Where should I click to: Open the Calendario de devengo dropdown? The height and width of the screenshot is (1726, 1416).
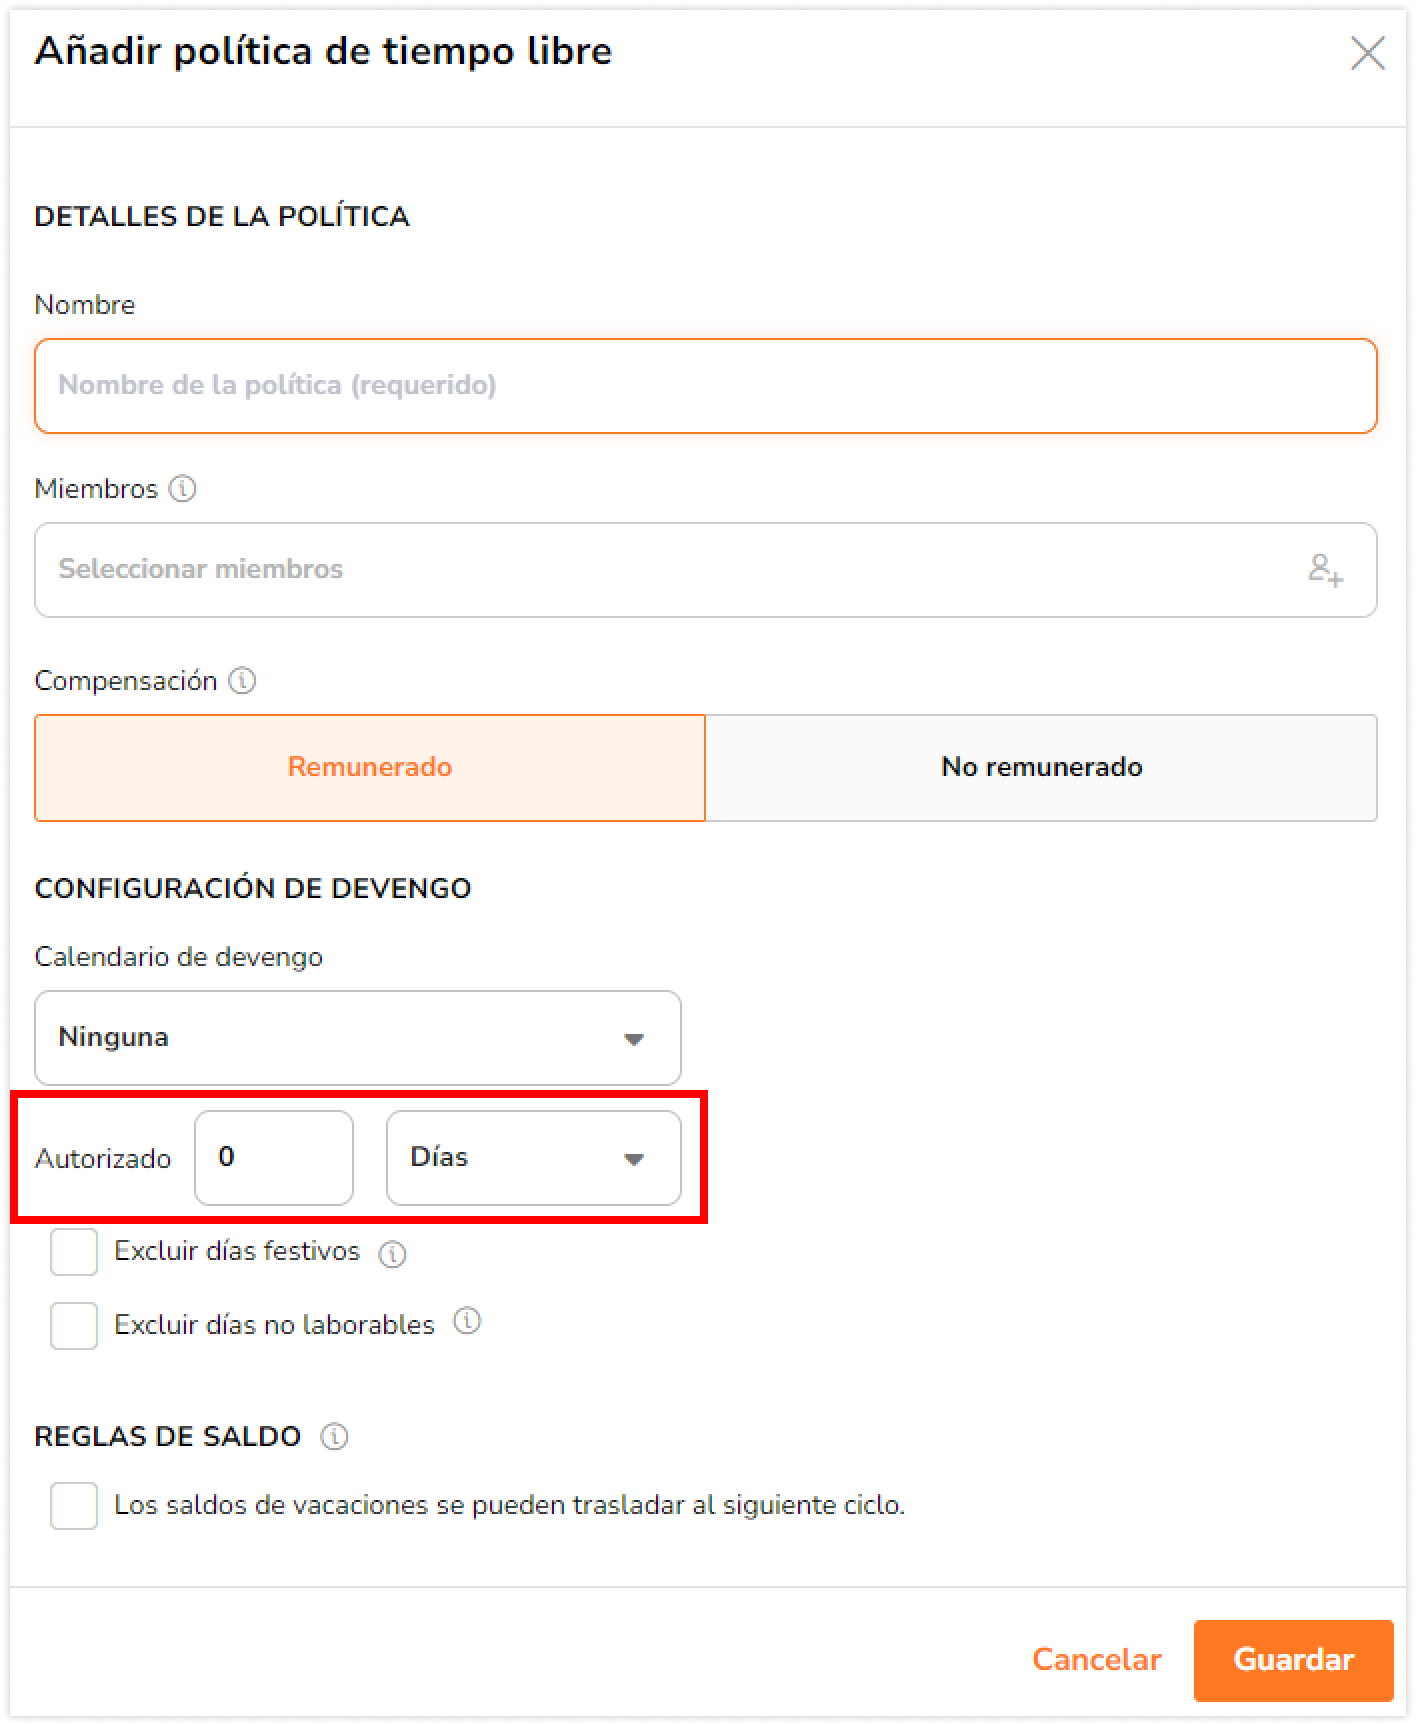pyautogui.click(x=358, y=1038)
